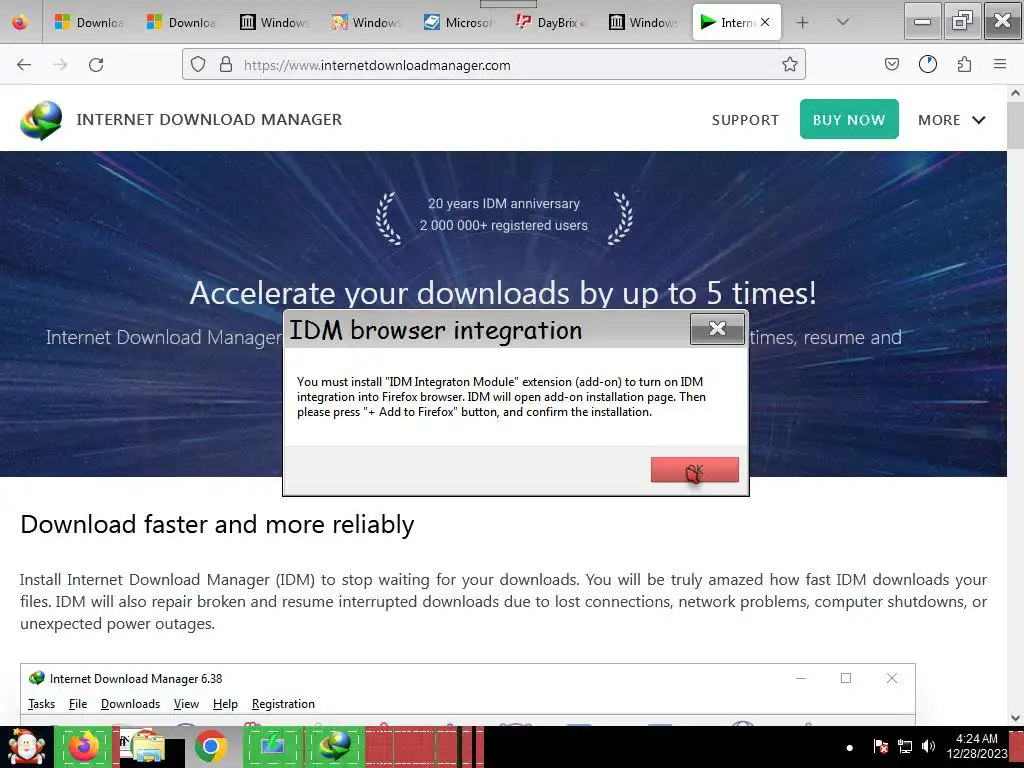Screen dimensions: 1024x768
Task: Close the active Internet Download Manager tab
Action: pos(765,22)
